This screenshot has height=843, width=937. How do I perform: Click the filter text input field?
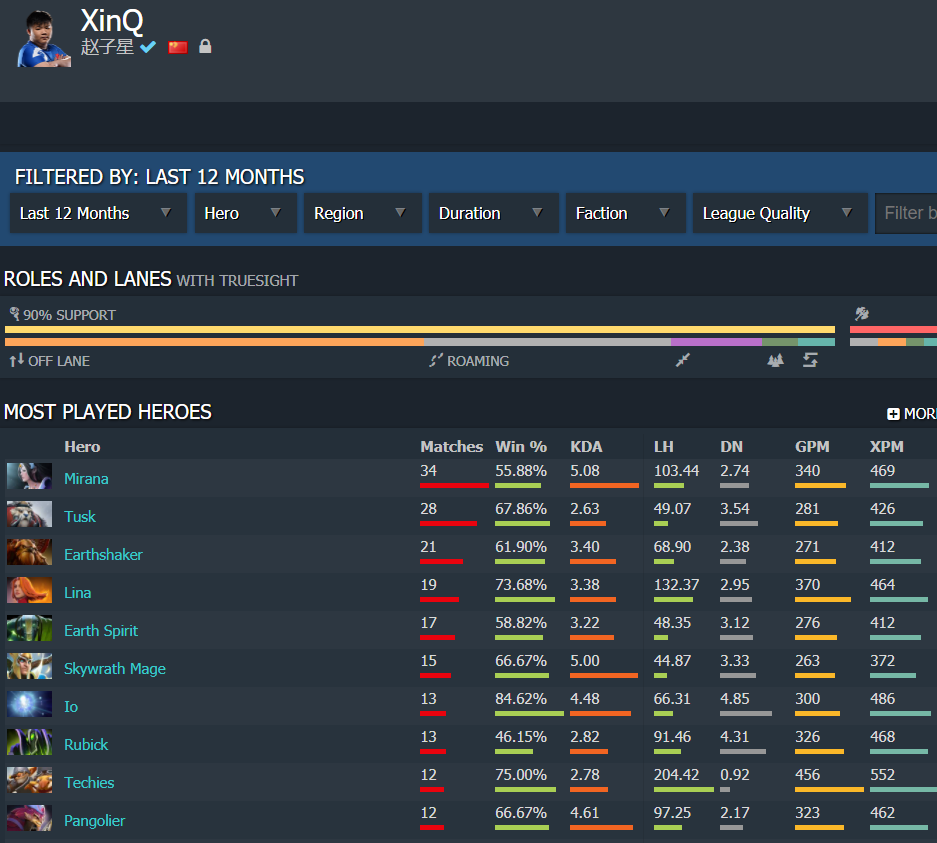(x=906, y=213)
